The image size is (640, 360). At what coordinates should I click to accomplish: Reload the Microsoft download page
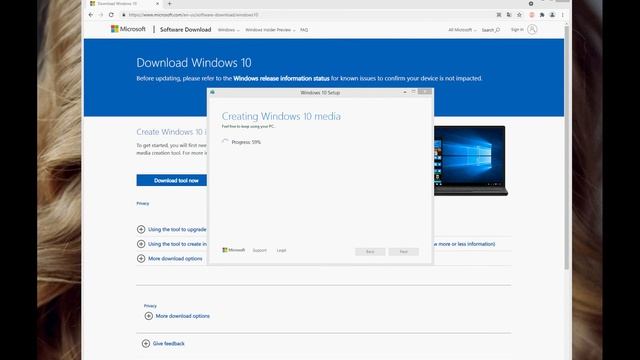coord(111,15)
